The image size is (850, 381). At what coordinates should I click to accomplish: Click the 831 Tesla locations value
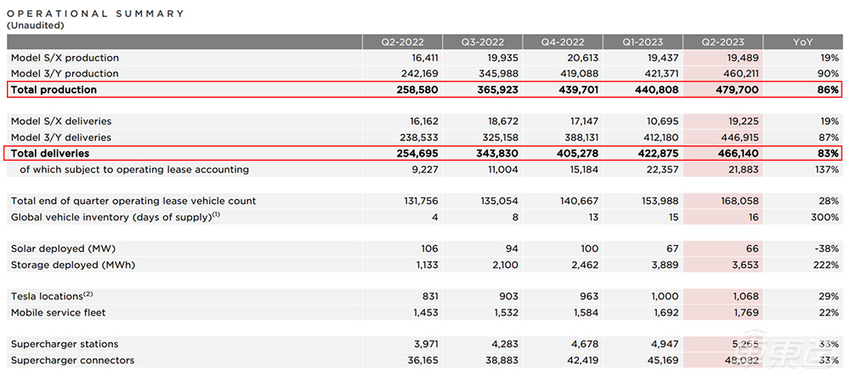point(430,296)
